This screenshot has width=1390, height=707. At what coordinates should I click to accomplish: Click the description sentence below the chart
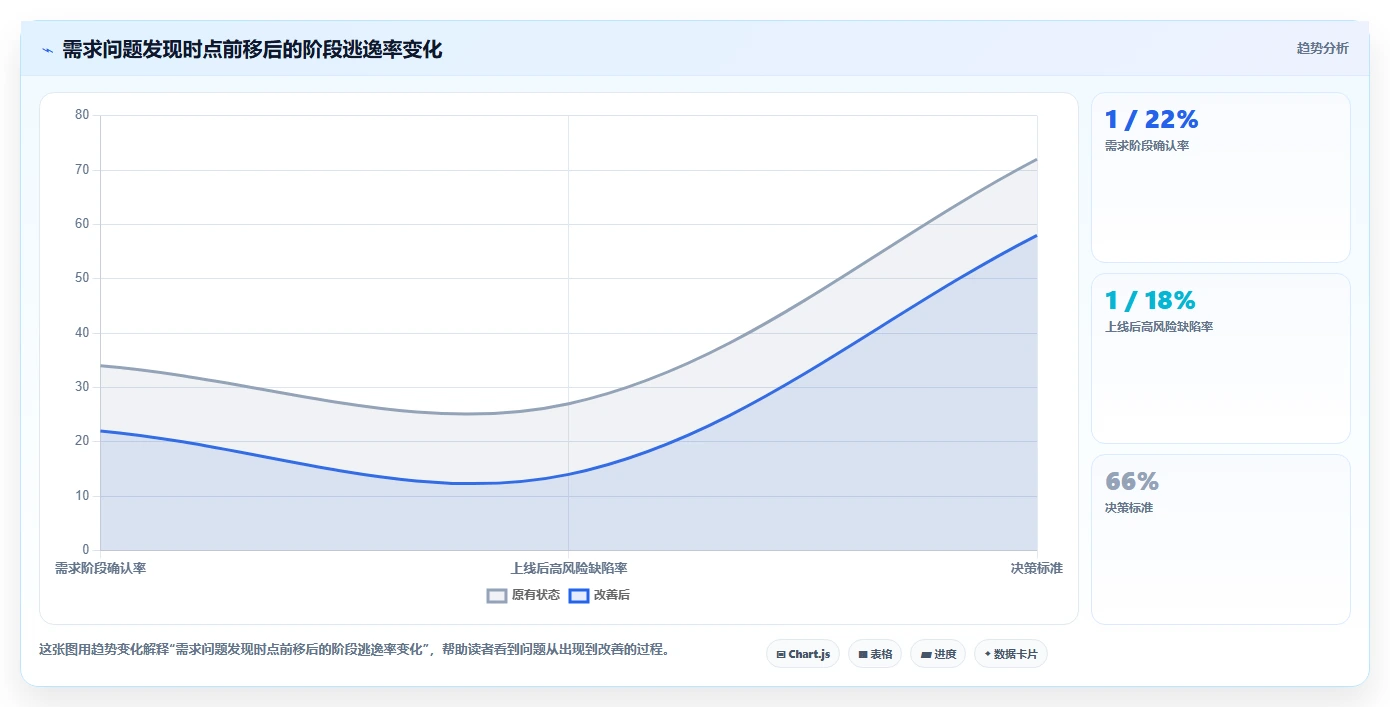354,649
